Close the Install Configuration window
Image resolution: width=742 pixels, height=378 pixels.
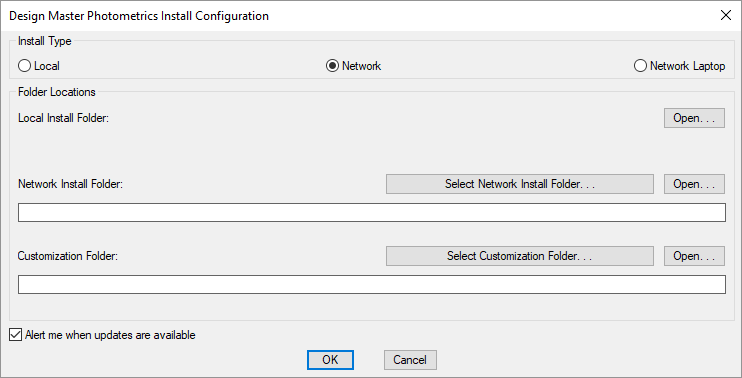click(725, 15)
